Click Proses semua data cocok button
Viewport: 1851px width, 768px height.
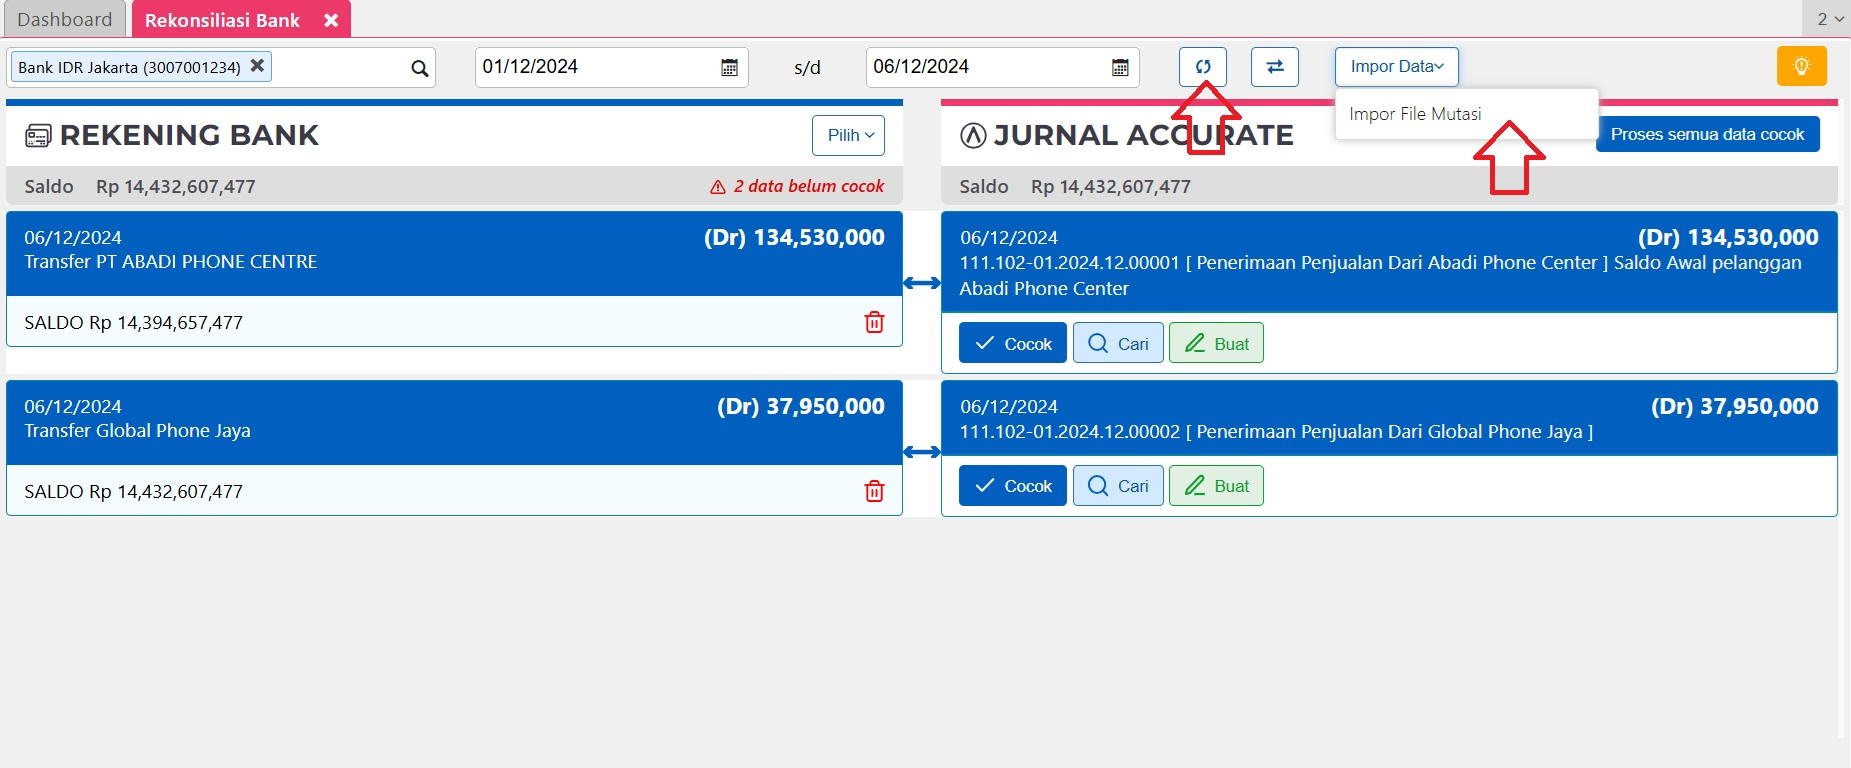pyautogui.click(x=1707, y=134)
